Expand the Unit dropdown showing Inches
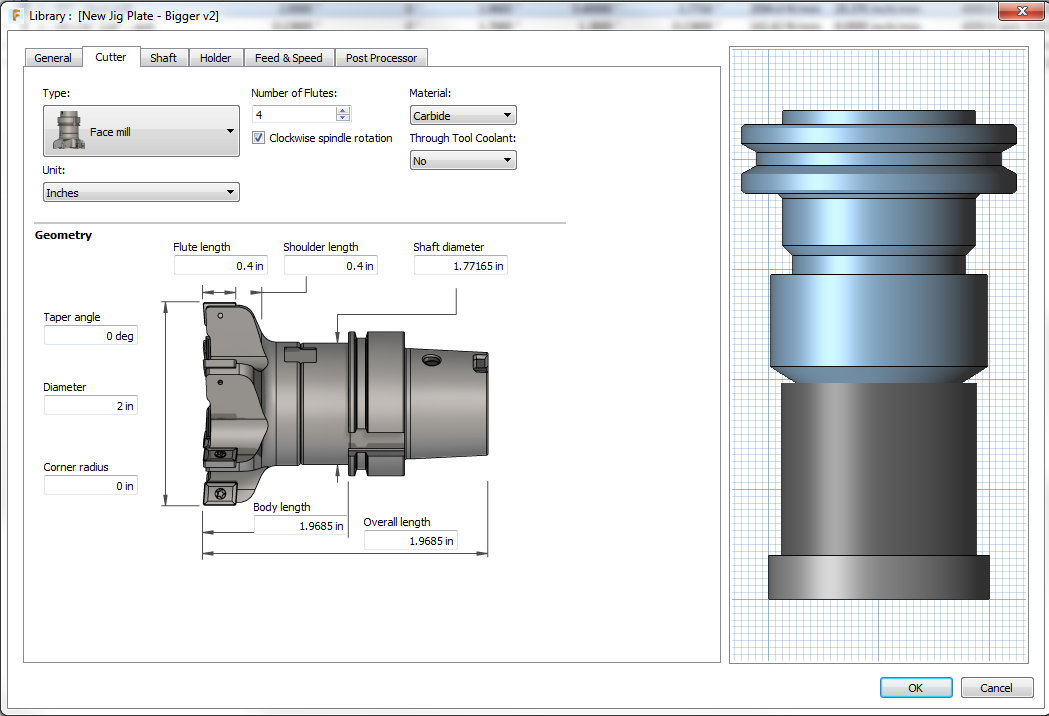 pos(141,192)
